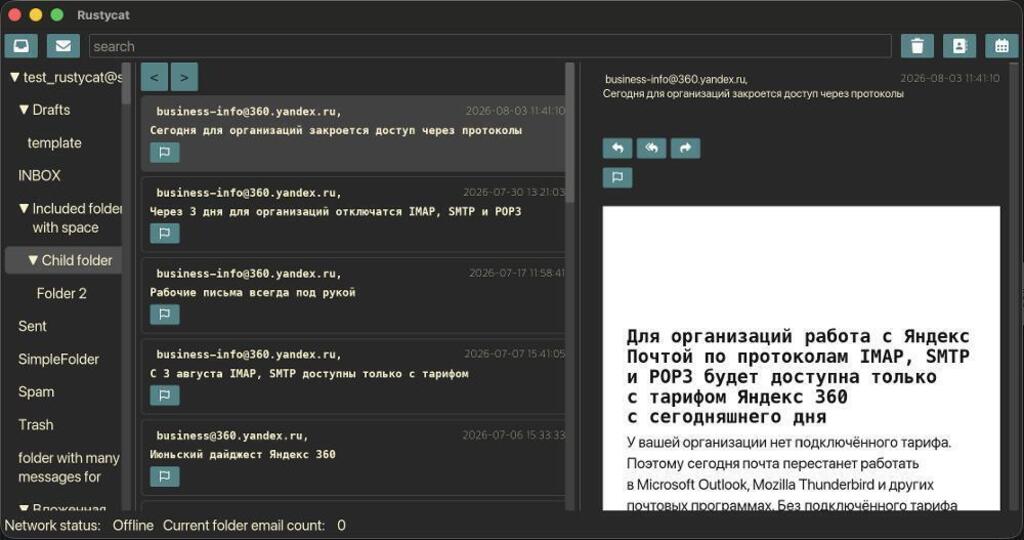Flag the 'Июньский дайджест Яндекс 360' email
The height and width of the screenshot is (540, 1024).
pyautogui.click(x=165, y=477)
